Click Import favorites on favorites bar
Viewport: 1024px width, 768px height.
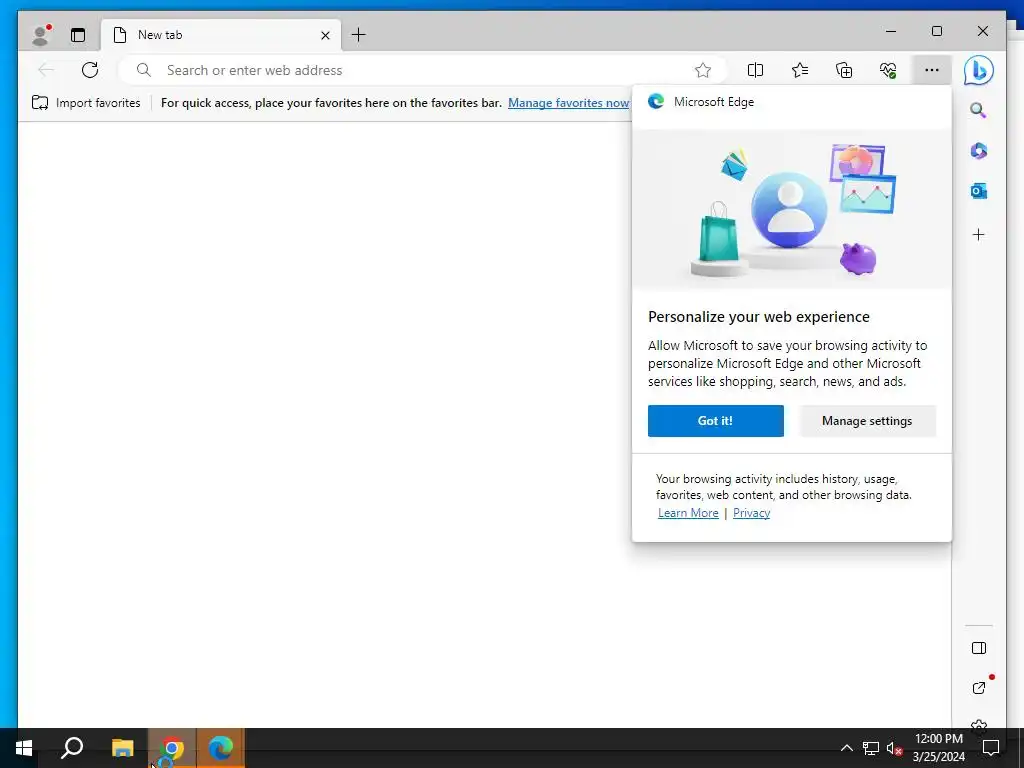(86, 103)
